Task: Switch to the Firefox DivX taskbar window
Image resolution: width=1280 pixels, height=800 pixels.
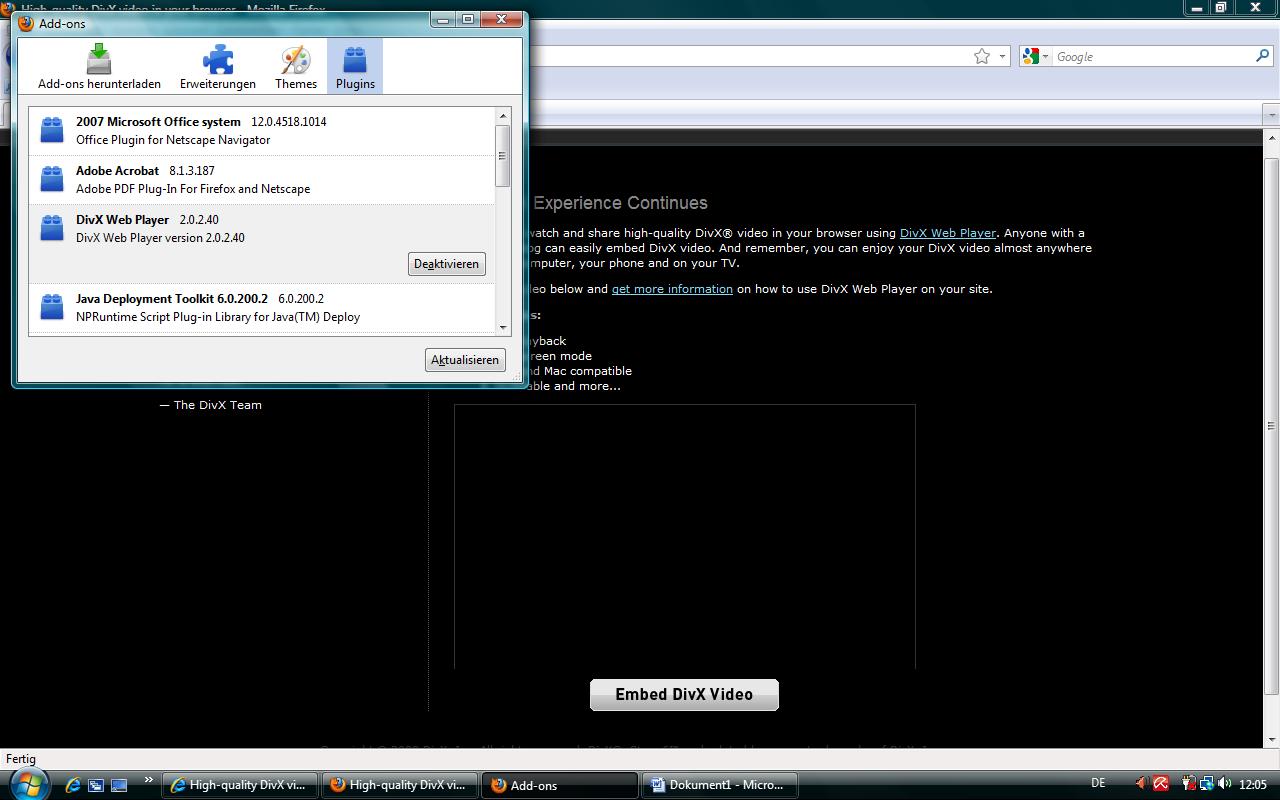Action: click(x=400, y=785)
